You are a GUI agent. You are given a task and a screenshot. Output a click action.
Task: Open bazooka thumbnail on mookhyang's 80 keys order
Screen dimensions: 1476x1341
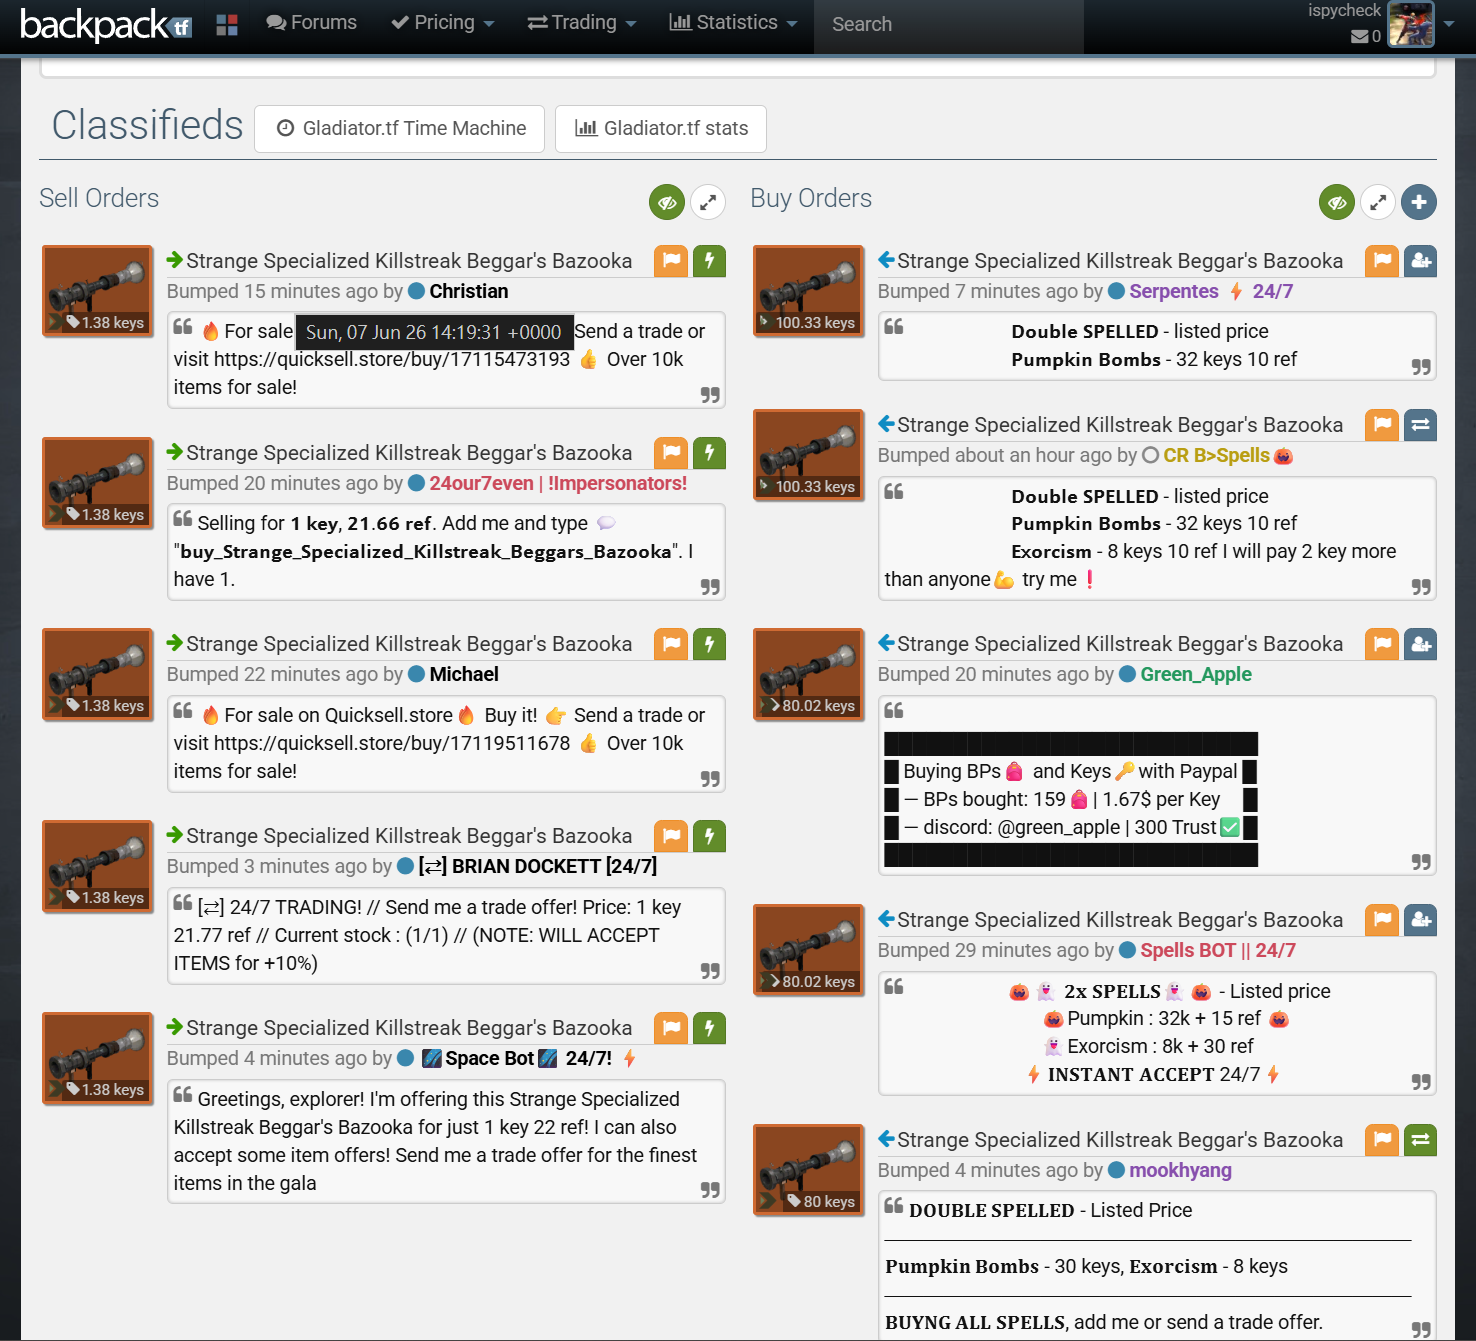[808, 1170]
